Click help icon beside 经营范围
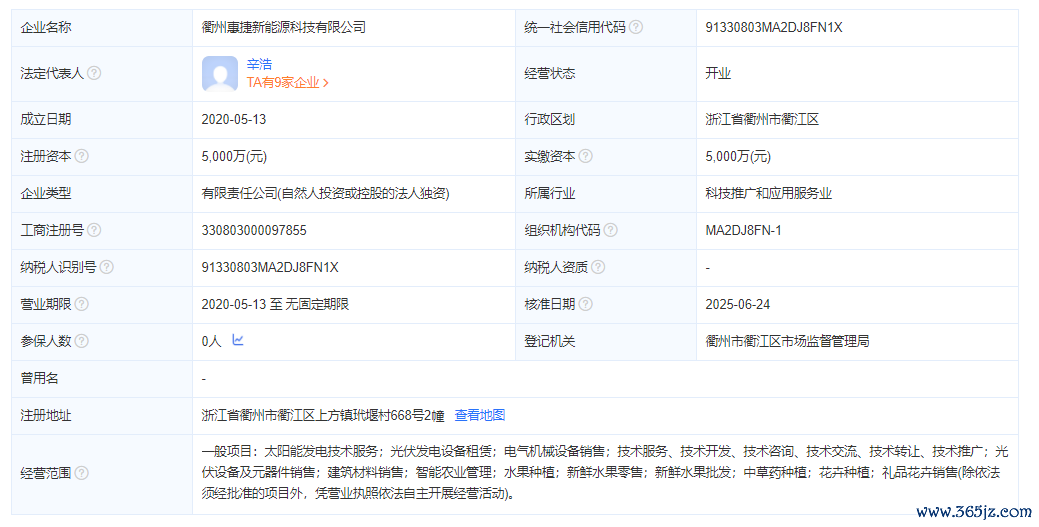The width and height of the screenshot is (1039, 527). pos(82,473)
